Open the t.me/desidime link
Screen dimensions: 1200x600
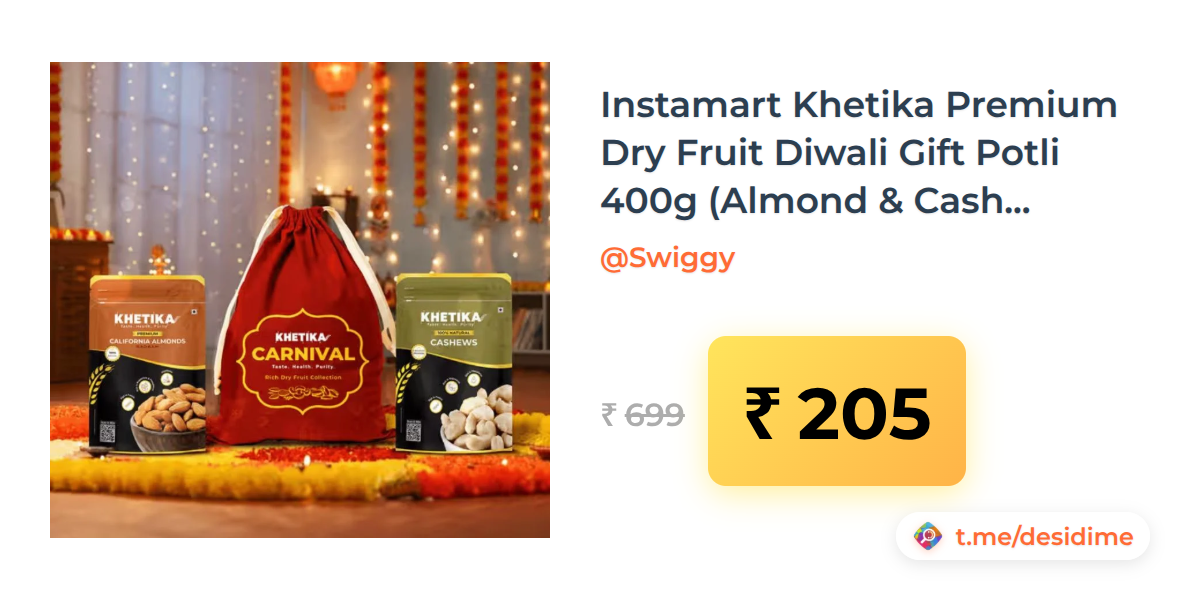1044,538
